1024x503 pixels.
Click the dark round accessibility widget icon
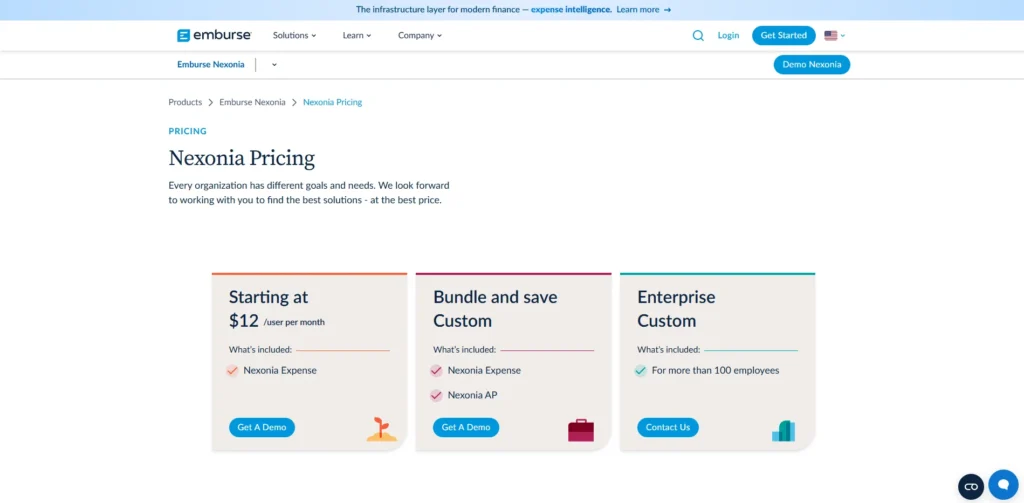coord(970,487)
